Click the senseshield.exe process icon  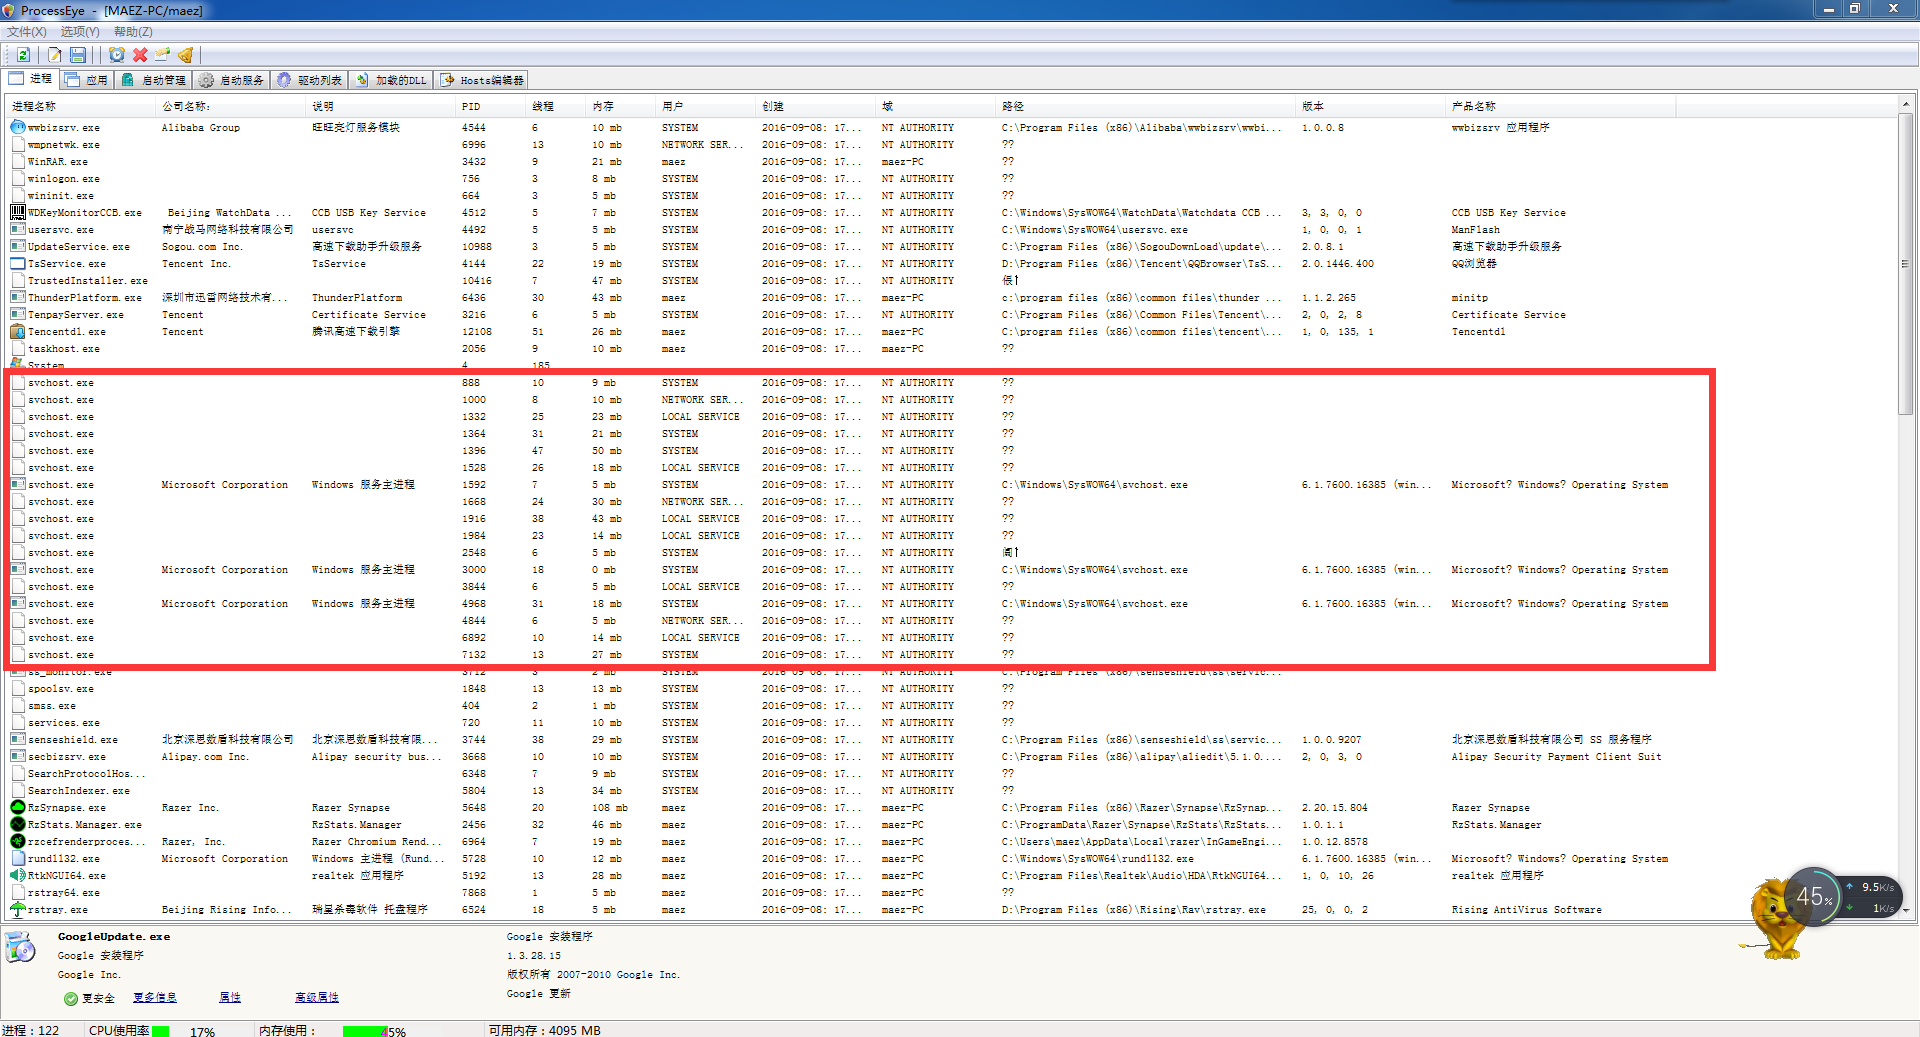18,739
